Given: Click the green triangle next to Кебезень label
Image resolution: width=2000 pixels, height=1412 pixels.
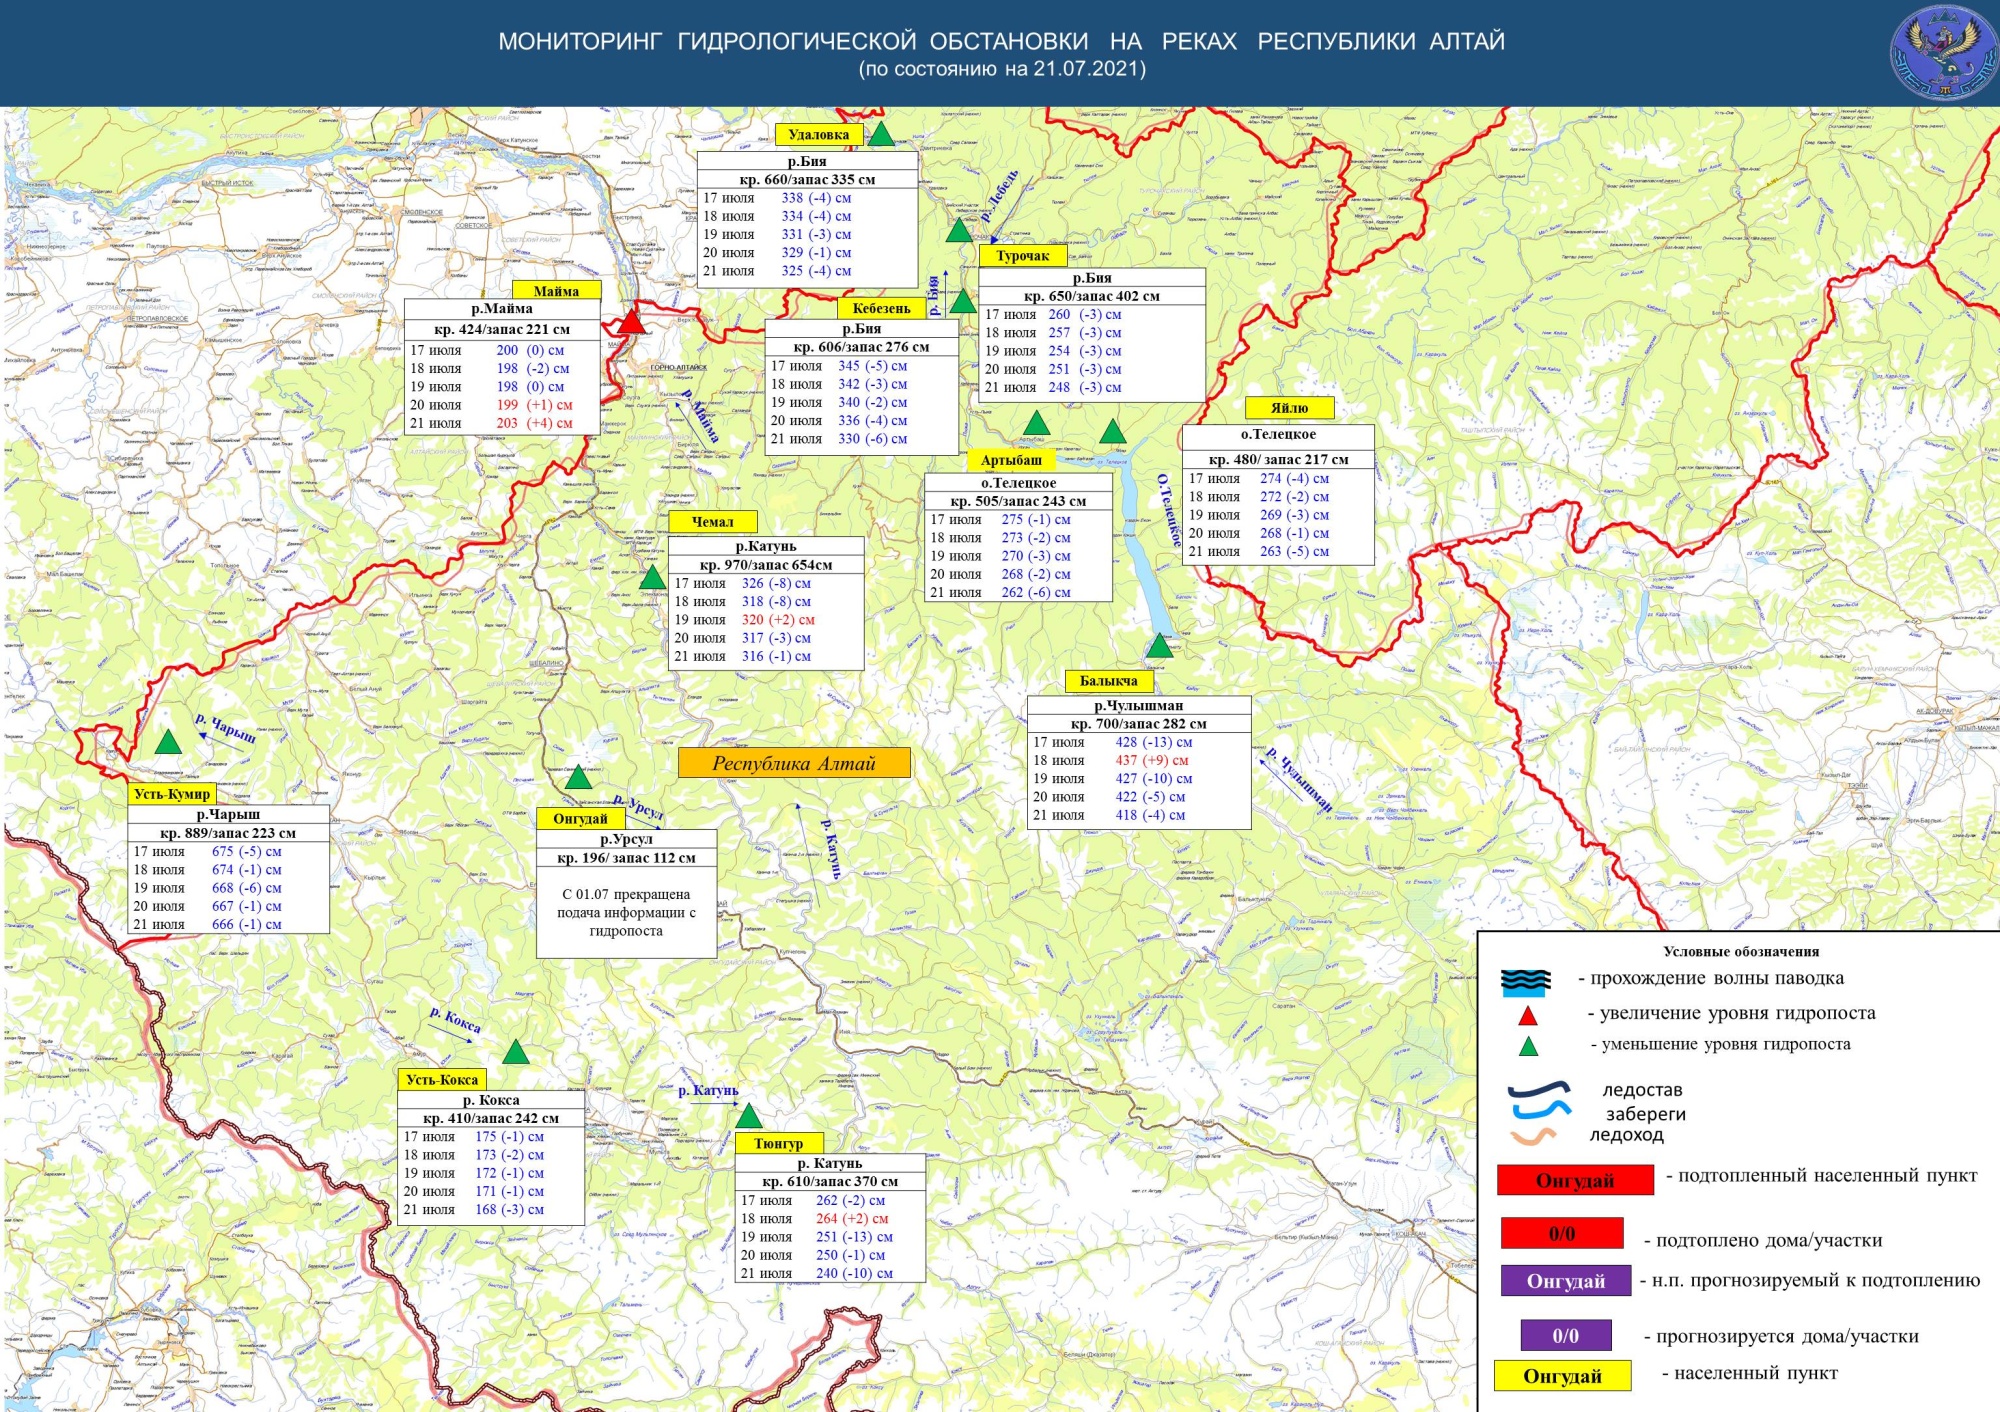Looking at the screenshot, I should pos(962,301).
